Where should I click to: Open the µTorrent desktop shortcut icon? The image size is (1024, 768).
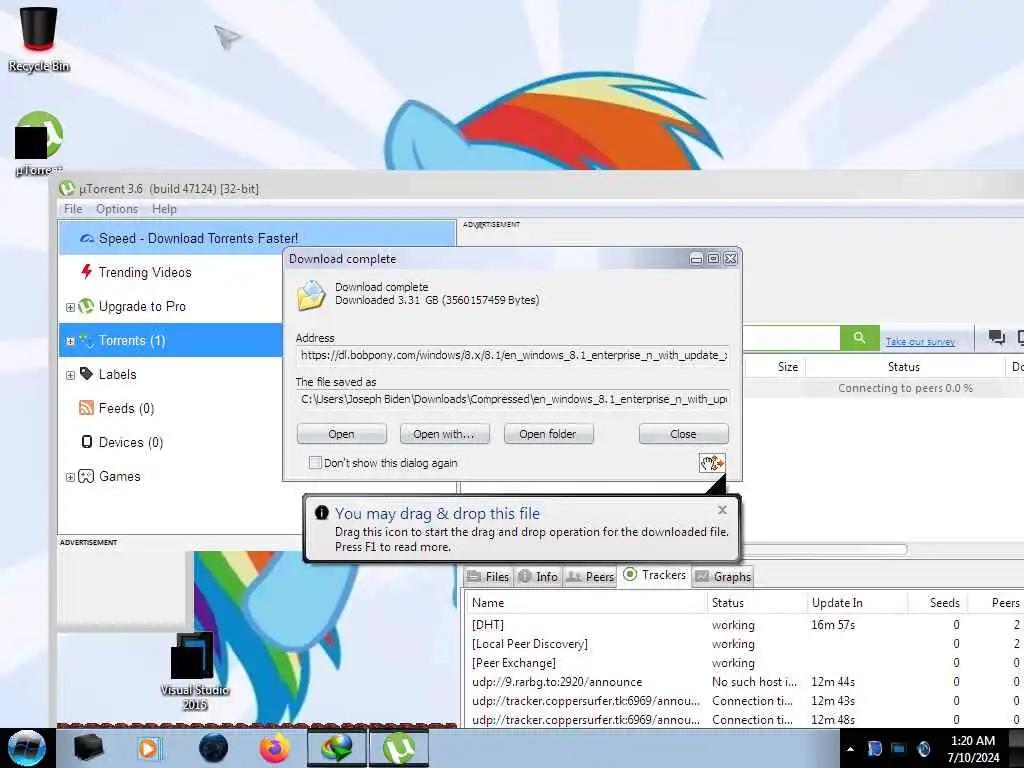39,142
